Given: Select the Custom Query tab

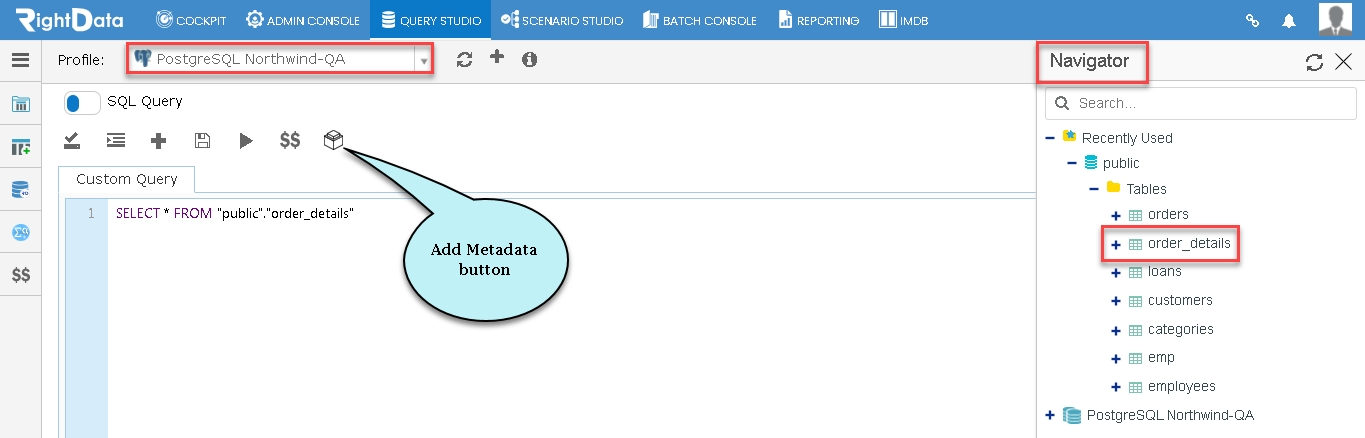Looking at the screenshot, I should (127, 179).
